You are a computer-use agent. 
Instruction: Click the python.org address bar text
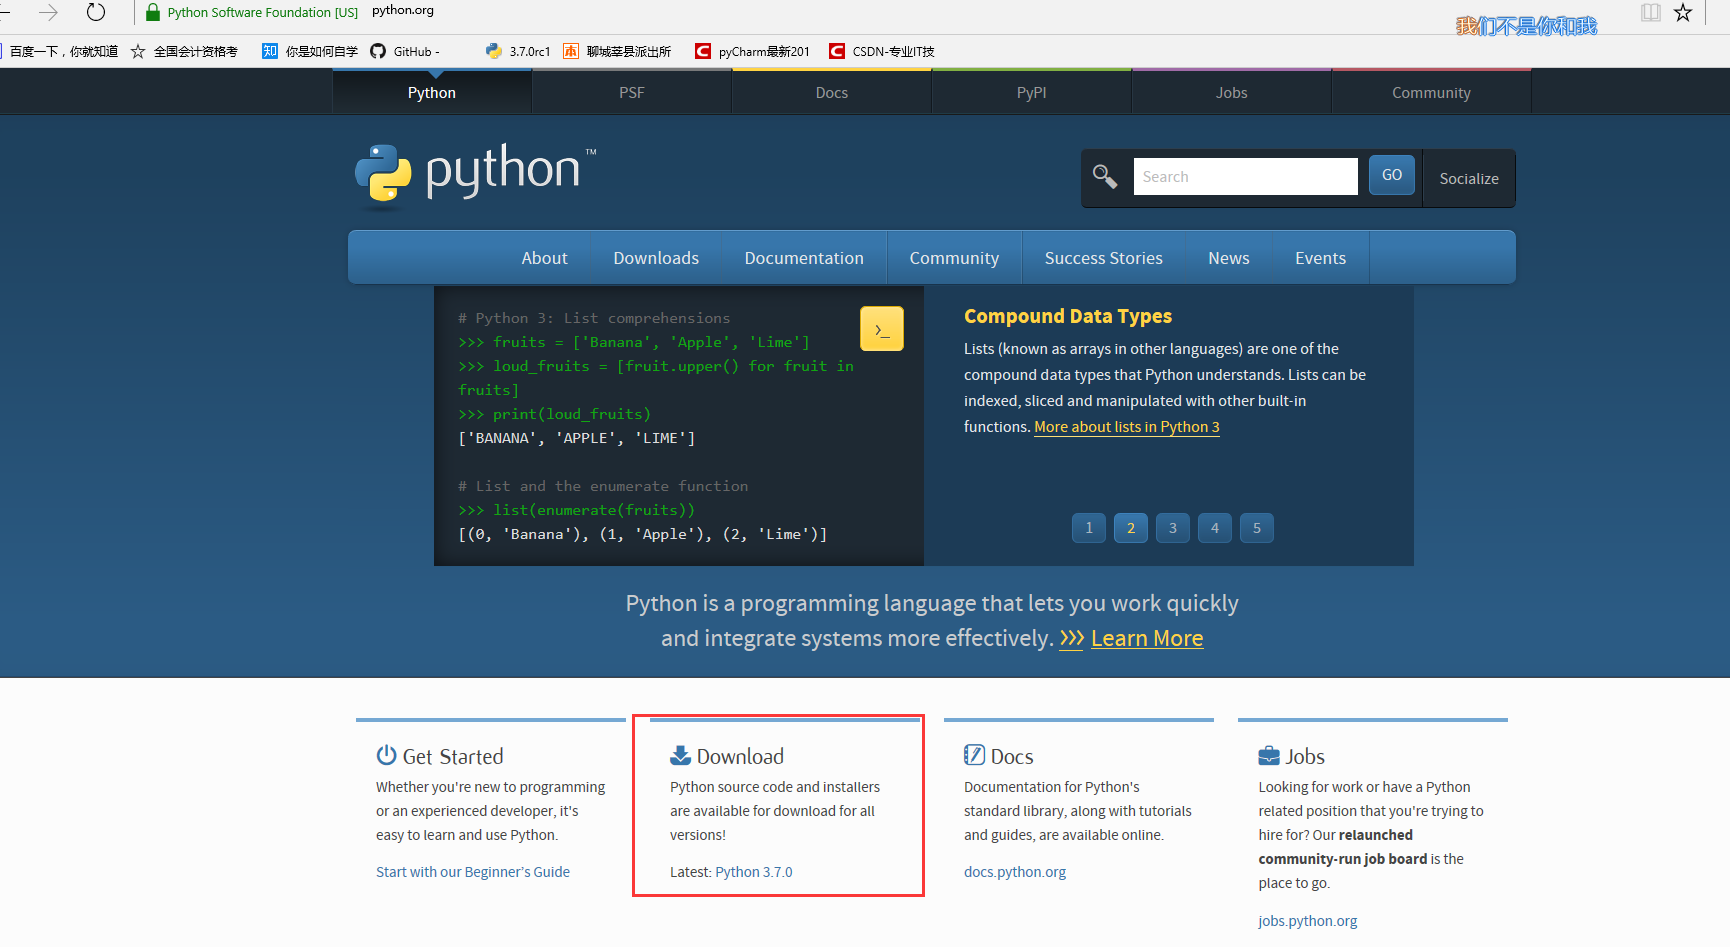(x=403, y=10)
